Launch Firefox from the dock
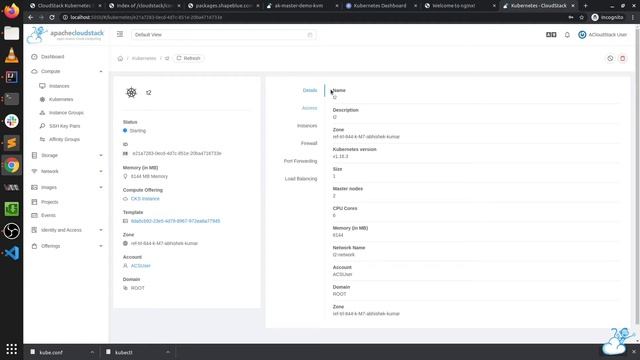Screen dimensions: 640x360 (x=11, y=11)
